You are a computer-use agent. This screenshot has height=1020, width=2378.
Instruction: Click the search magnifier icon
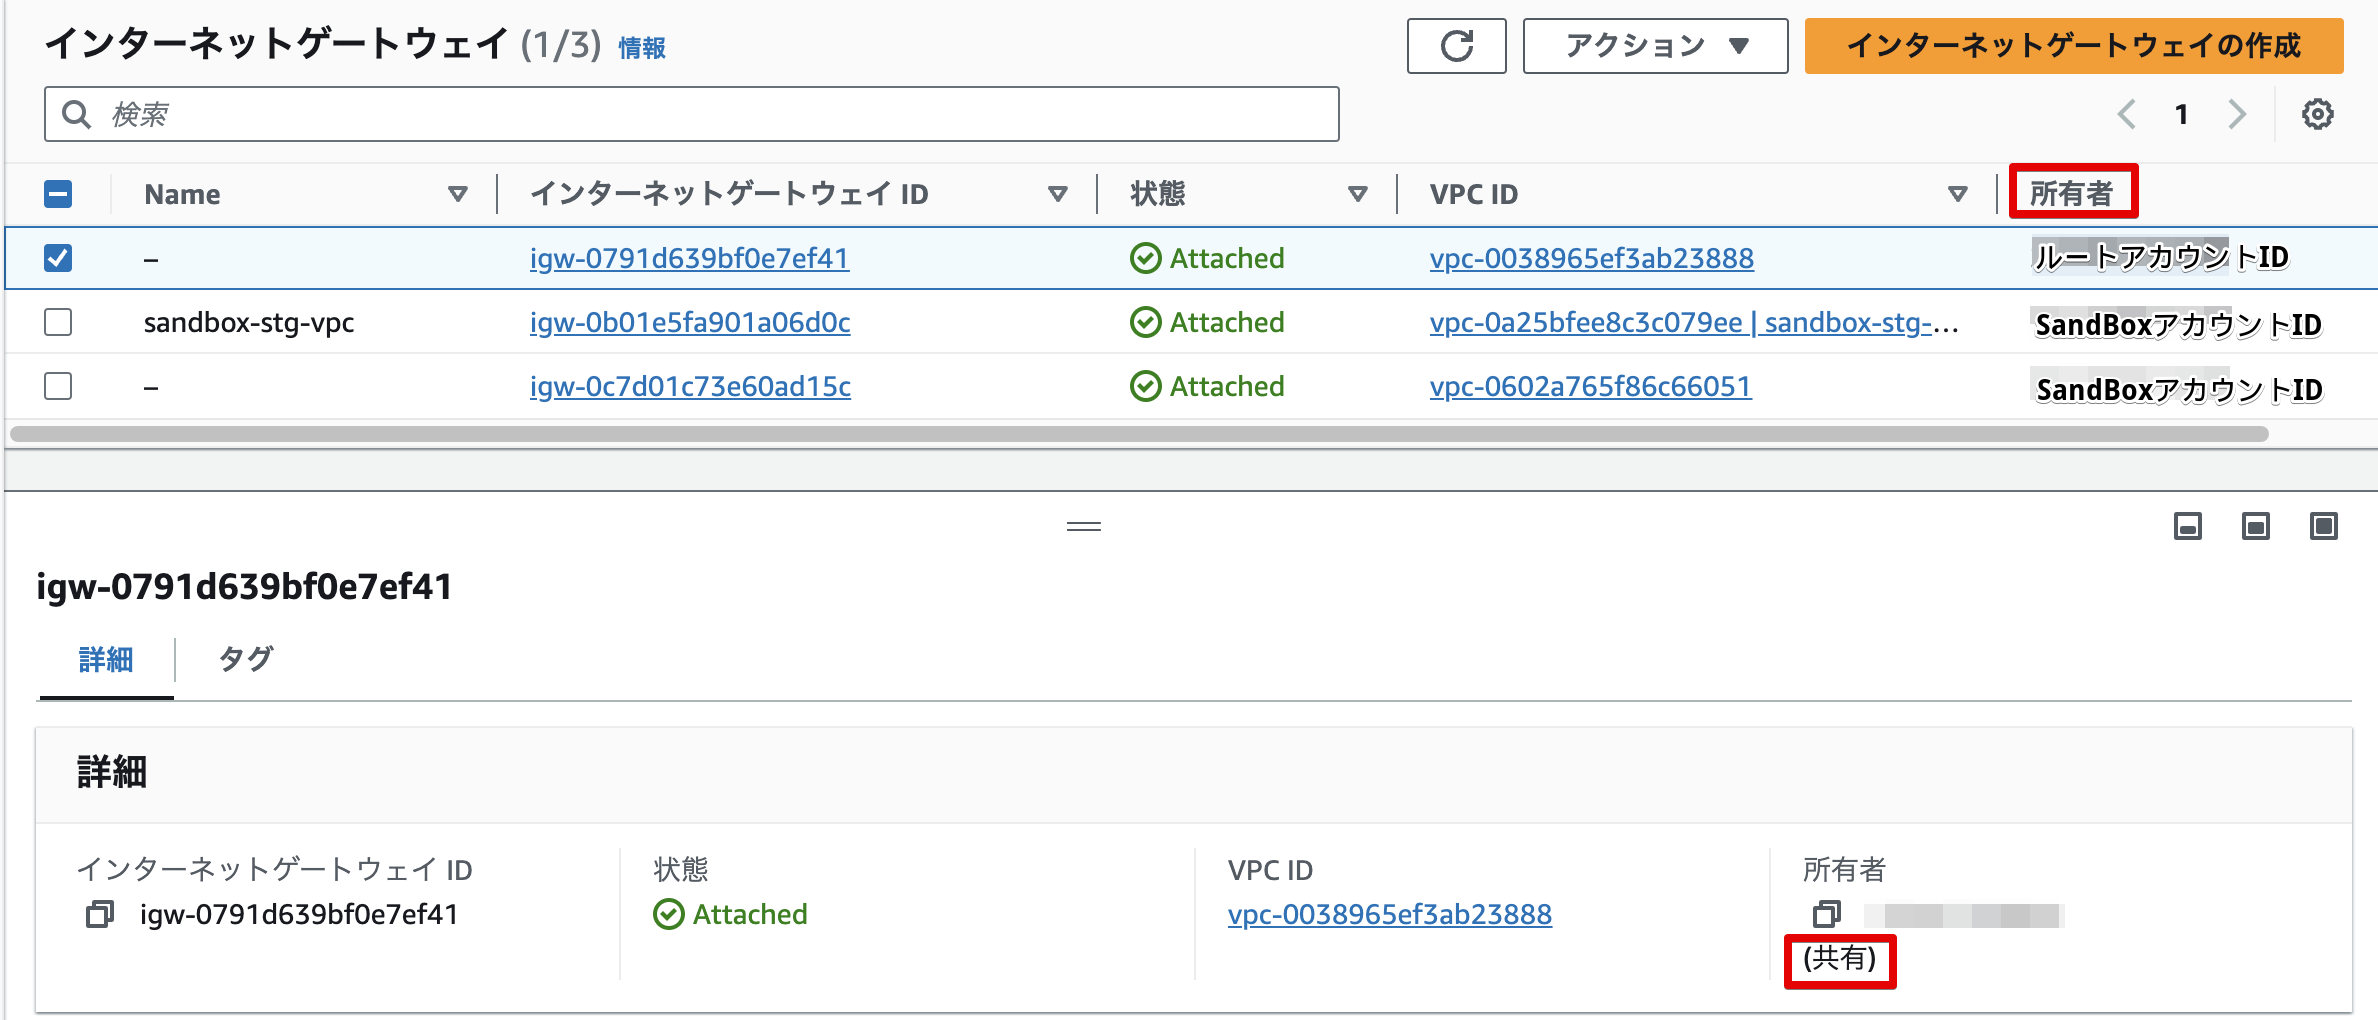pyautogui.click(x=77, y=114)
